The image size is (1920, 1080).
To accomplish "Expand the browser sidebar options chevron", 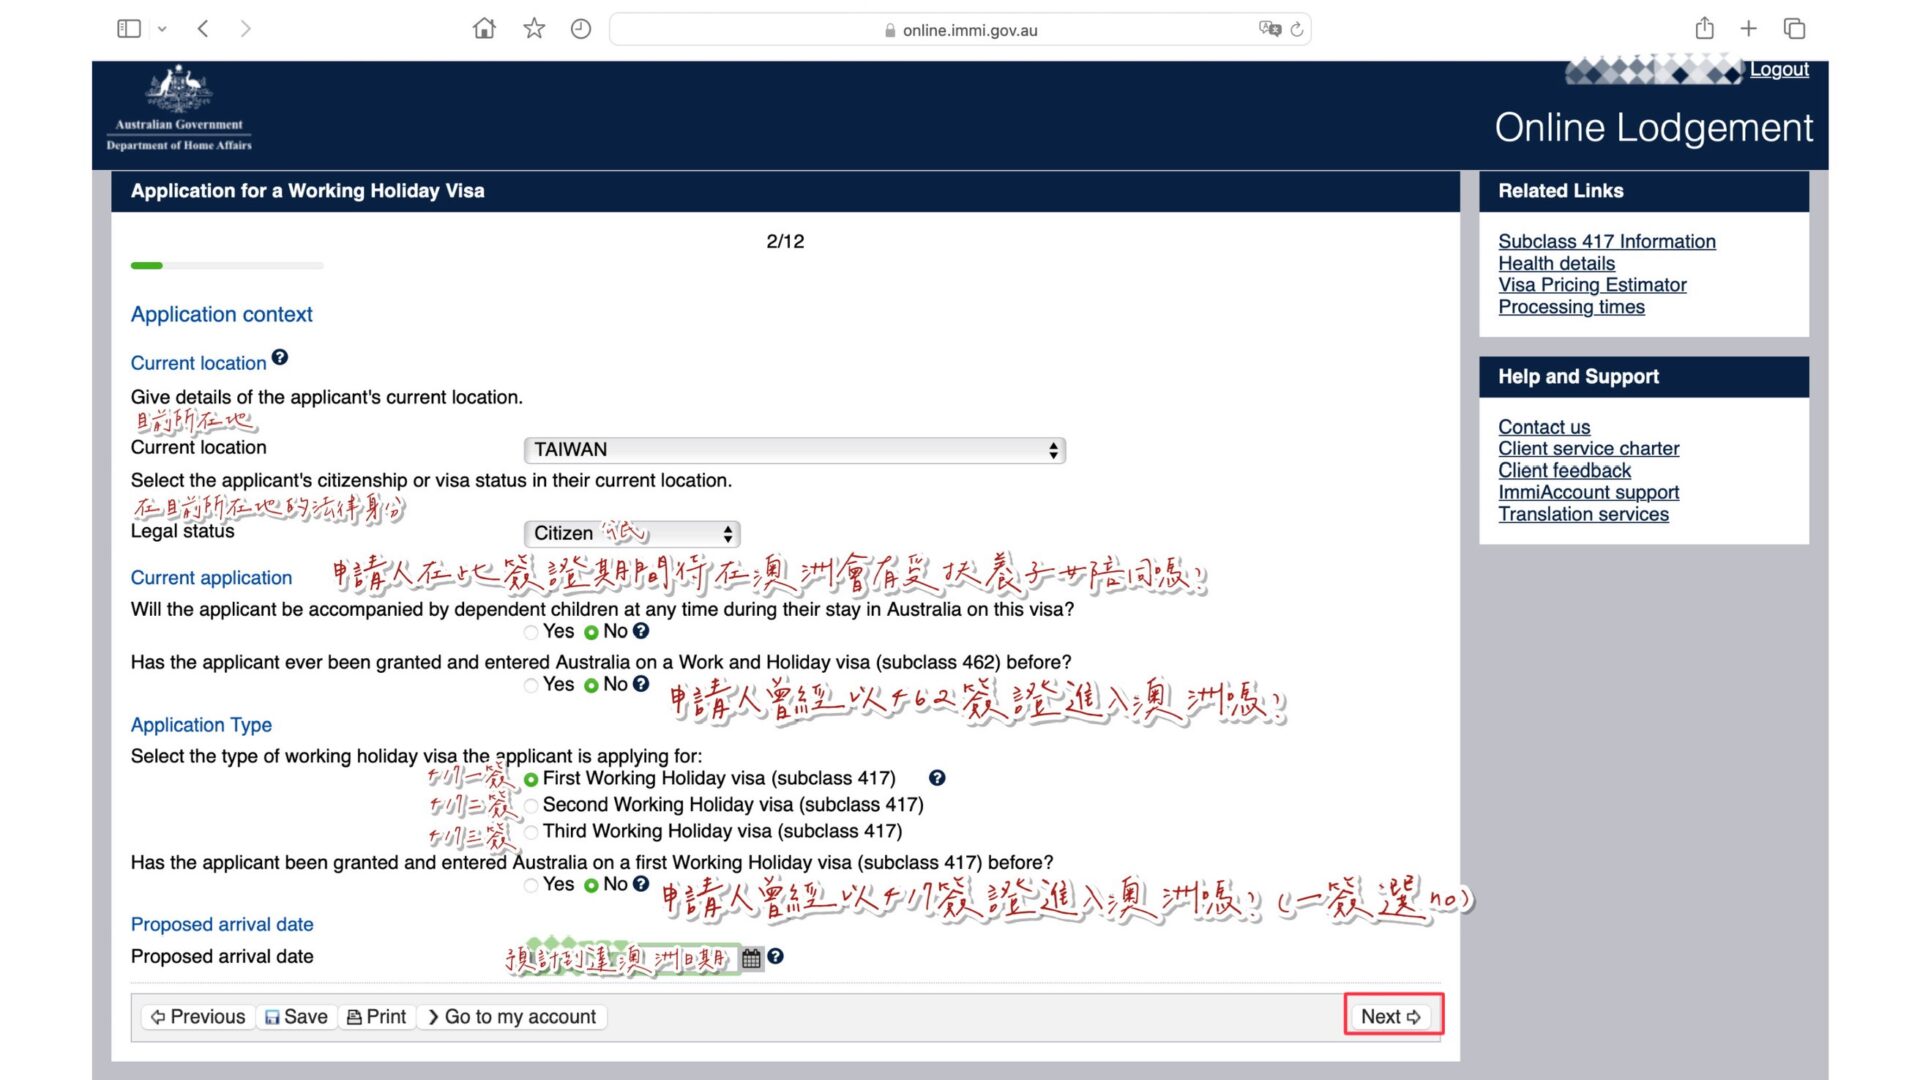I will coord(162,29).
